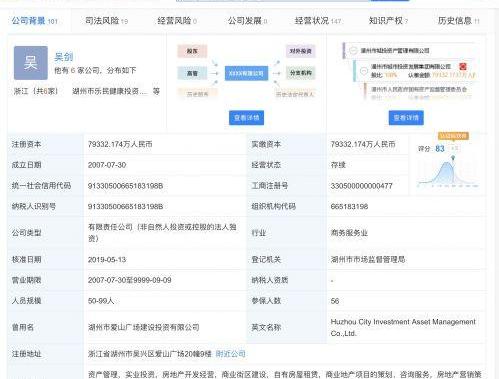The width and height of the screenshot is (499, 379).
Task: Click the 吴 avatar tile
Action: point(31,63)
